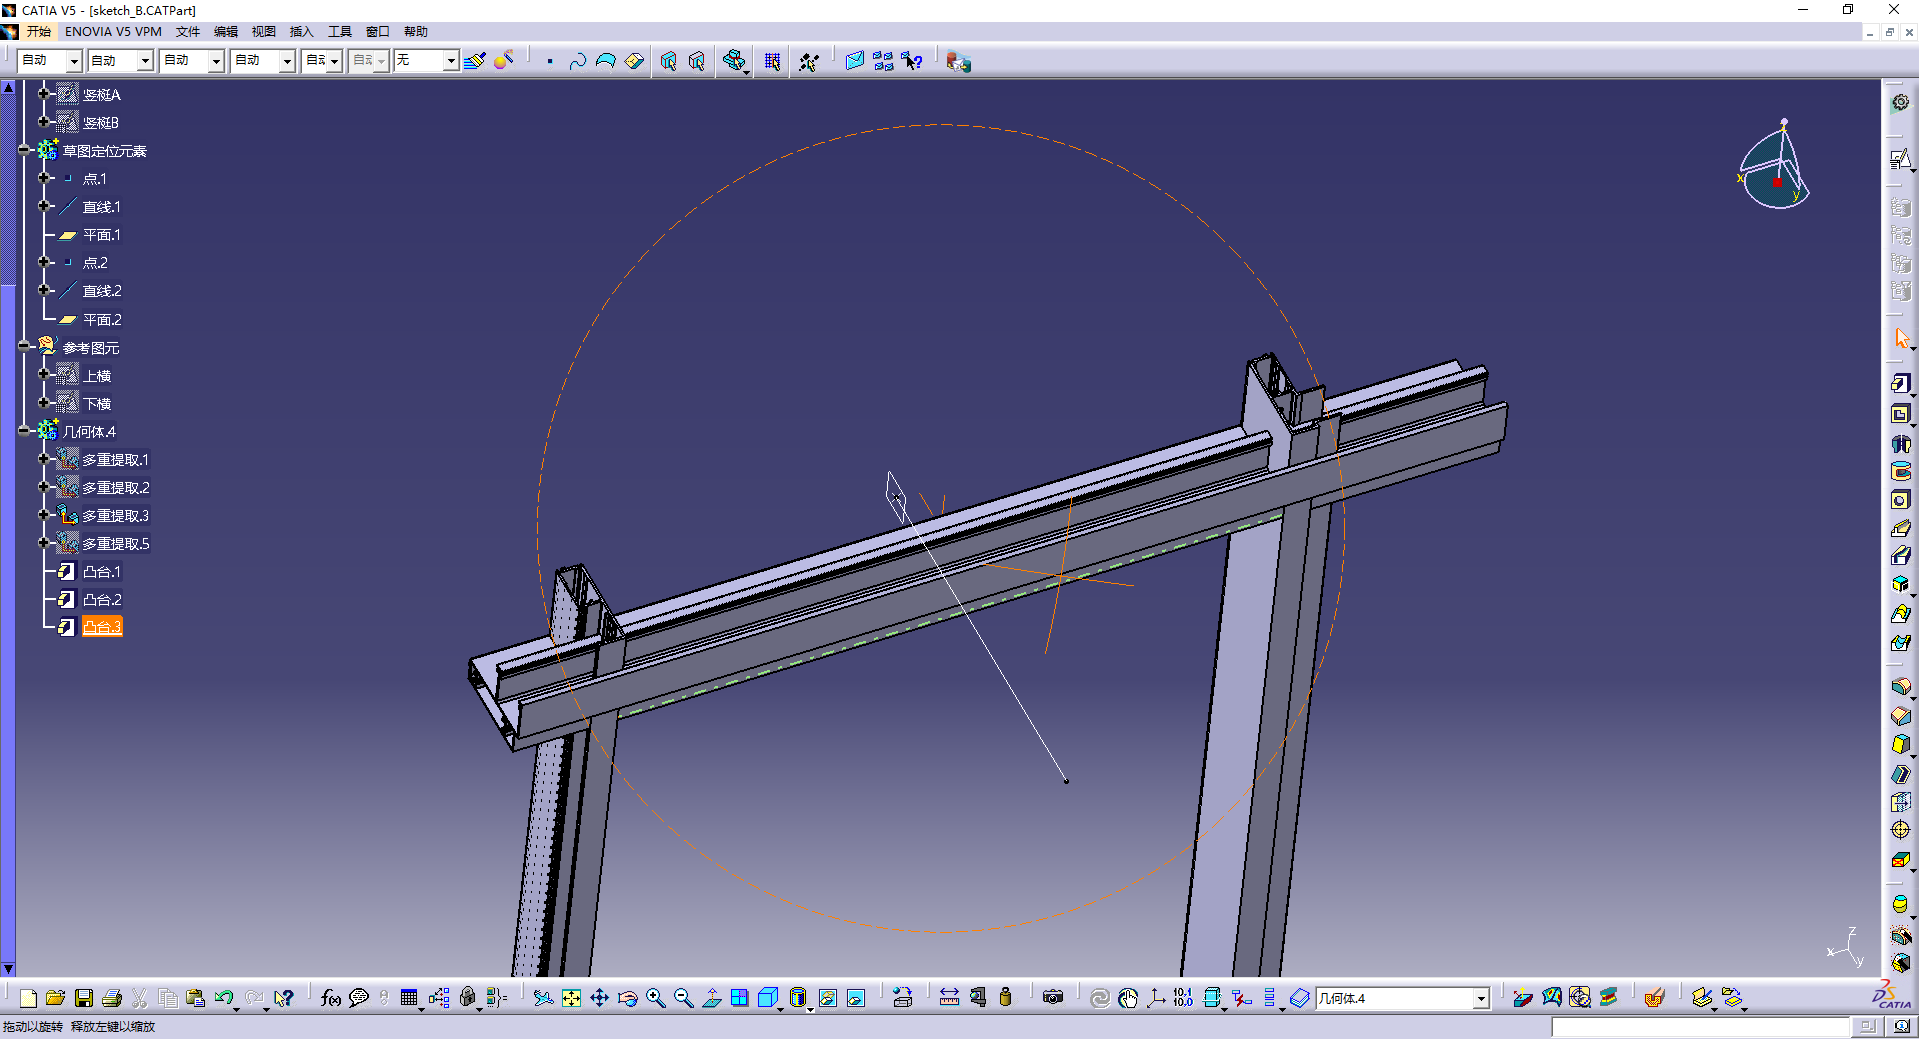The image size is (1919, 1039).
Task: Open the 工具 menu
Action: pyautogui.click(x=339, y=32)
